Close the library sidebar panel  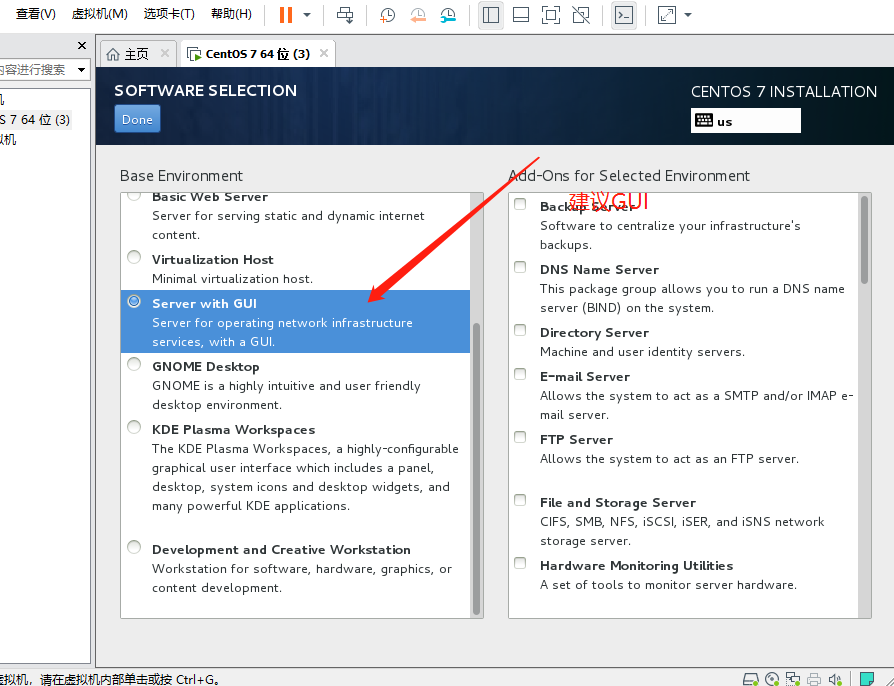[82, 46]
